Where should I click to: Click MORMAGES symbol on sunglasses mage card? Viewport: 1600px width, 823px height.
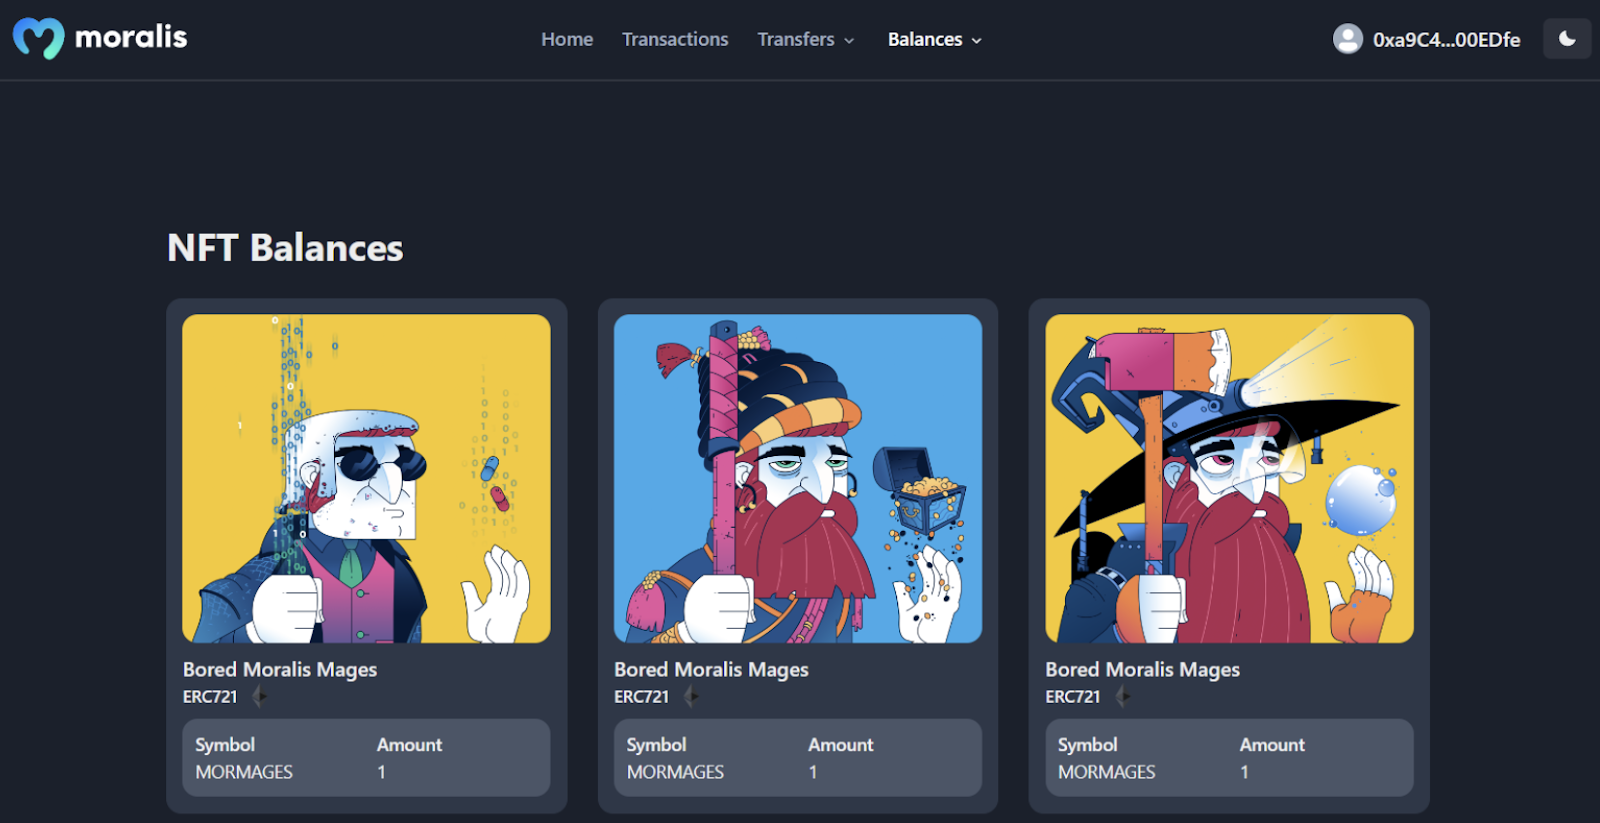pyautogui.click(x=244, y=772)
